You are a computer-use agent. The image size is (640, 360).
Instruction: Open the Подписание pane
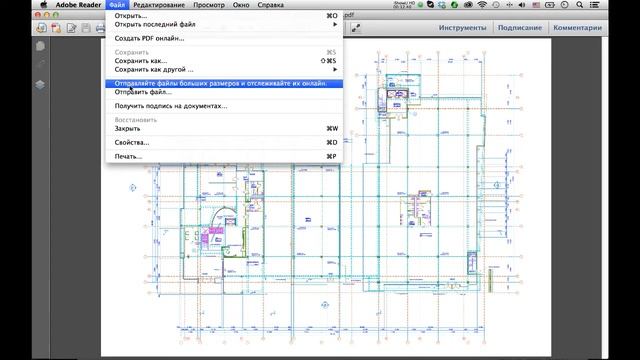[520, 28]
